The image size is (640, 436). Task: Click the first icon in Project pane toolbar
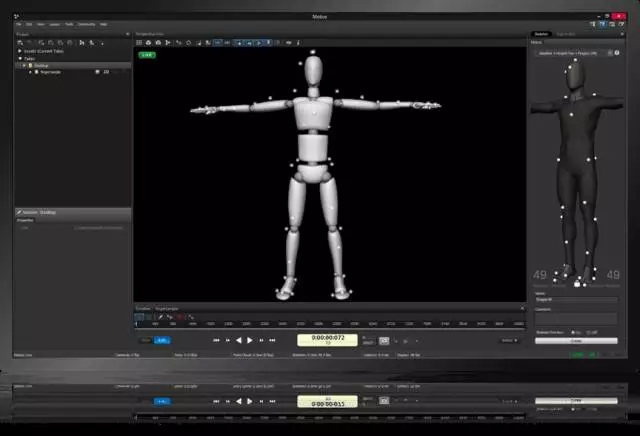click(x=20, y=43)
